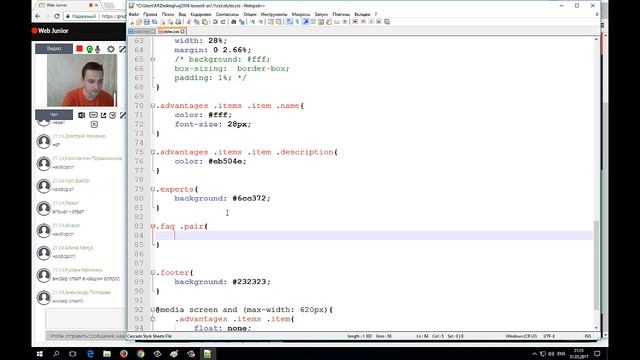The image size is (640, 360).
Task: Click the chat message input field
Action: coord(86,318)
